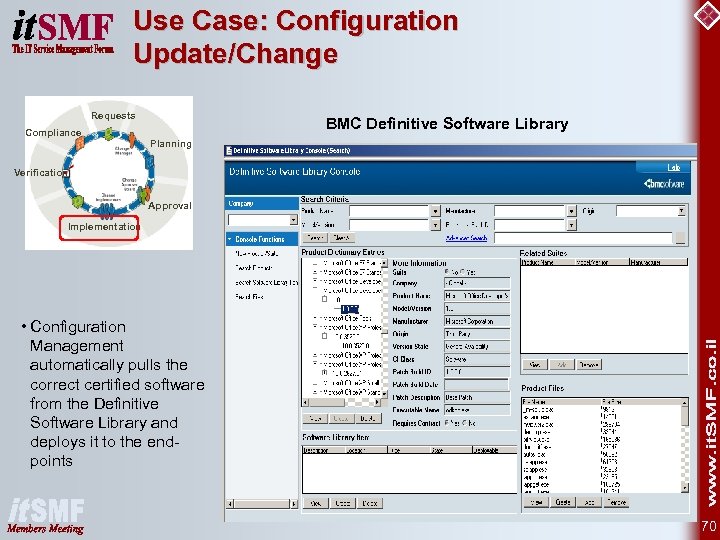Click the Search button under Search Criteria
The height and width of the screenshot is (540, 720).
point(315,238)
